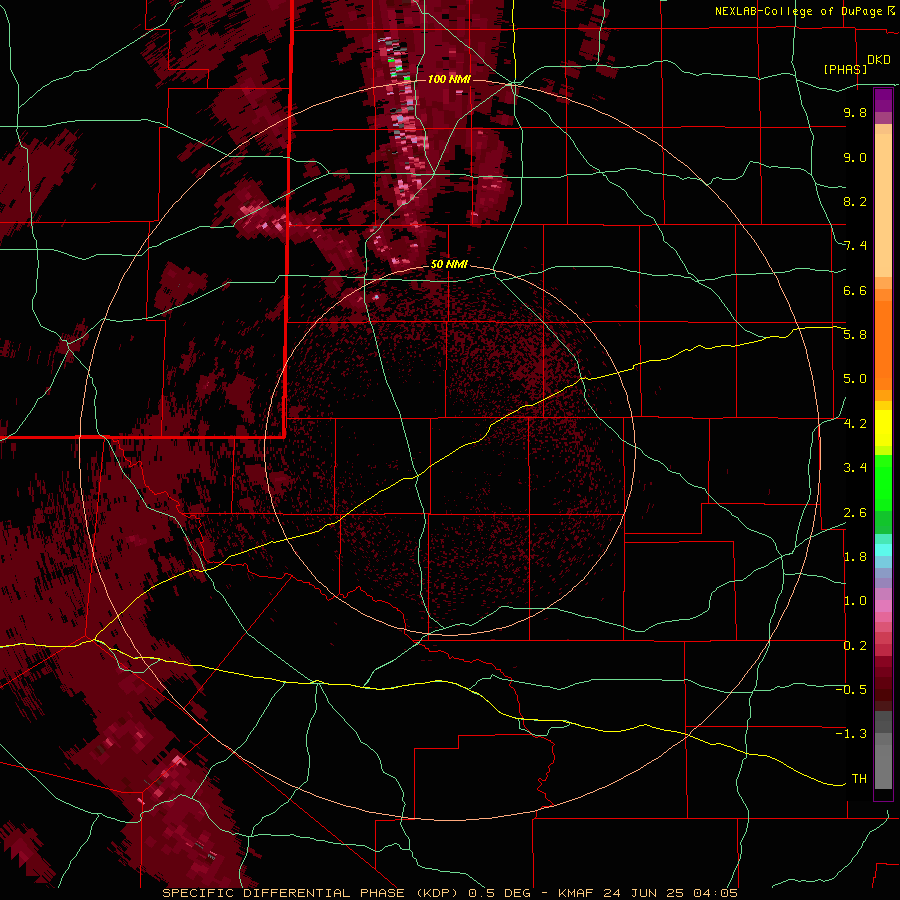
Task: Click the 4.2 color scale value
Action: point(855,424)
